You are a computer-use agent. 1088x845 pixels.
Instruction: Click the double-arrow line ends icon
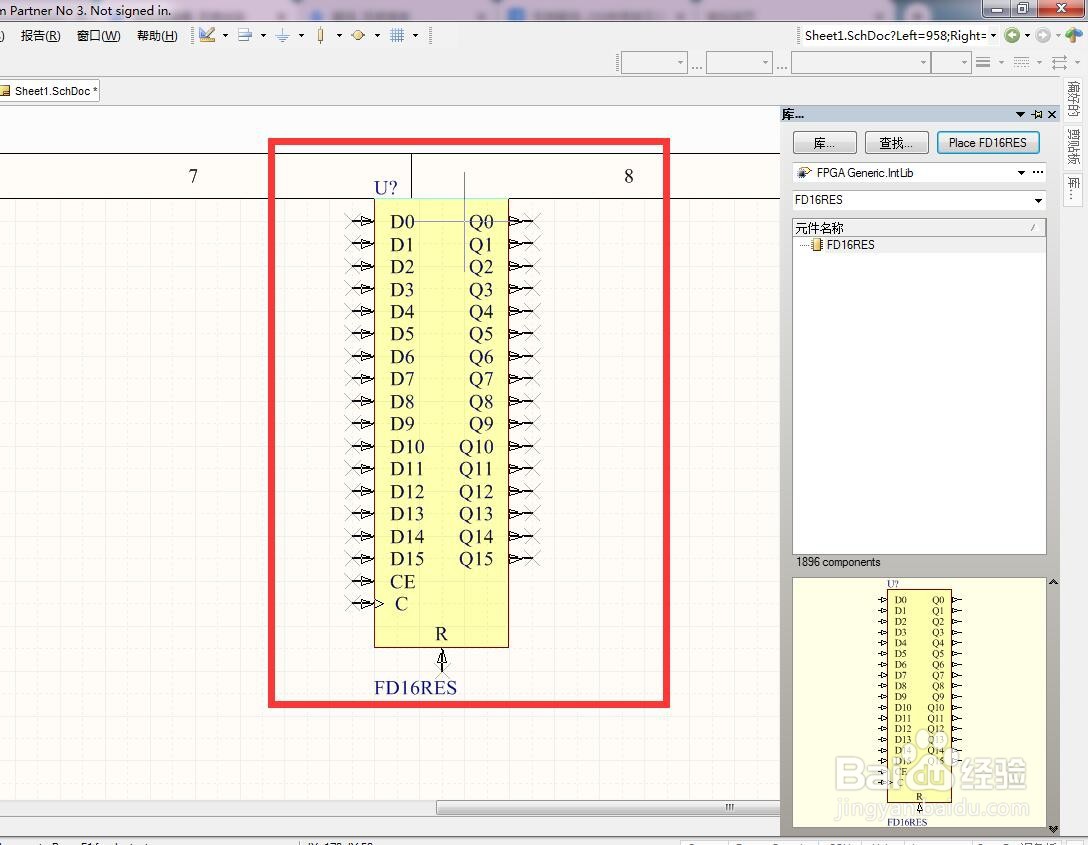pos(1060,62)
